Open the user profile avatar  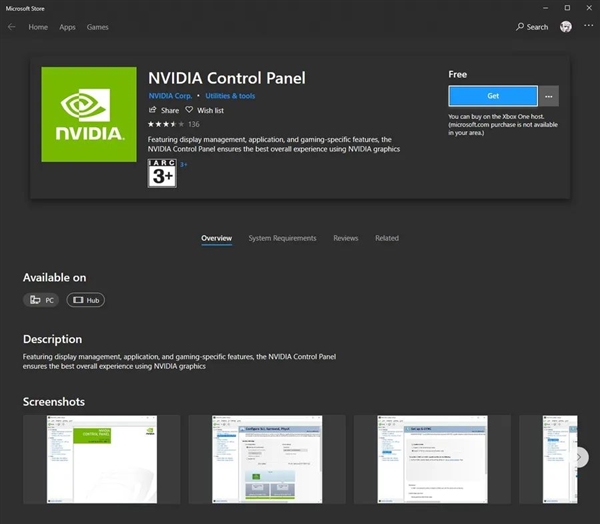coord(566,27)
